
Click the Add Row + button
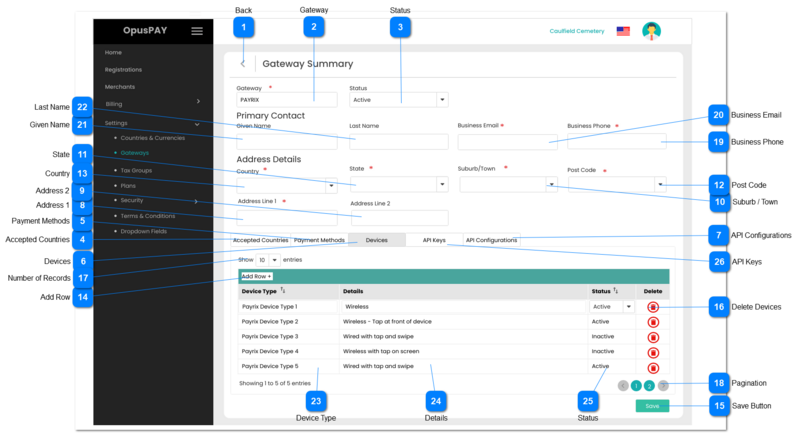pyautogui.click(x=257, y=275)
